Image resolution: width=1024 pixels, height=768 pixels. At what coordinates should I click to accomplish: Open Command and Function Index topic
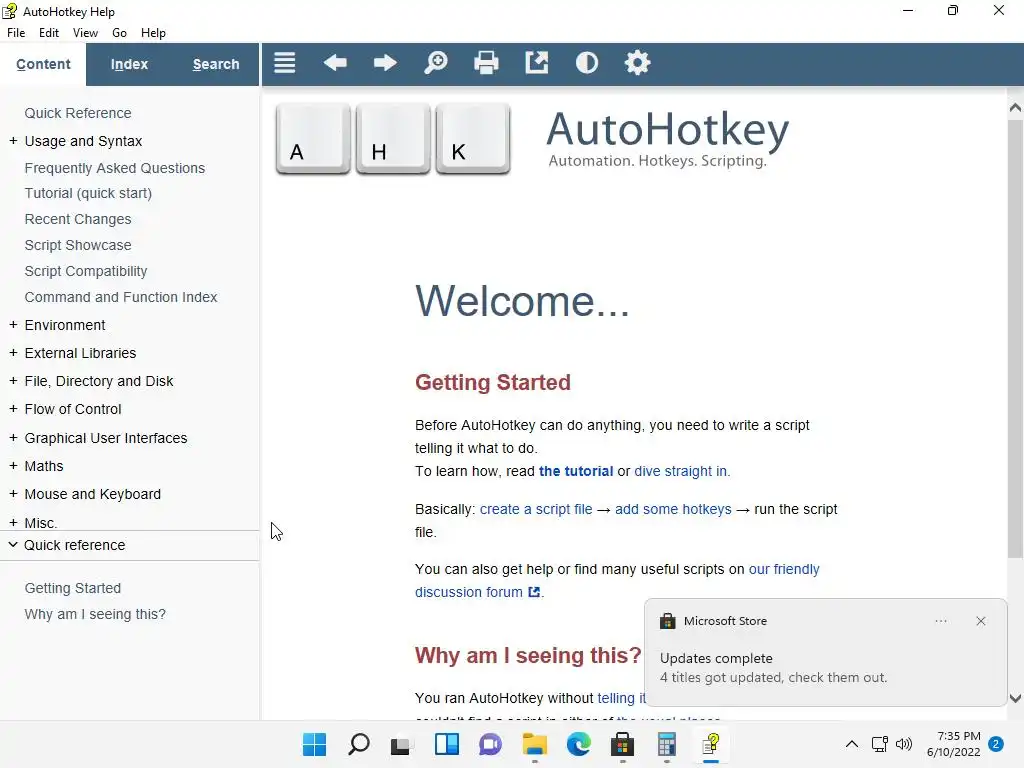coord(121,297)
